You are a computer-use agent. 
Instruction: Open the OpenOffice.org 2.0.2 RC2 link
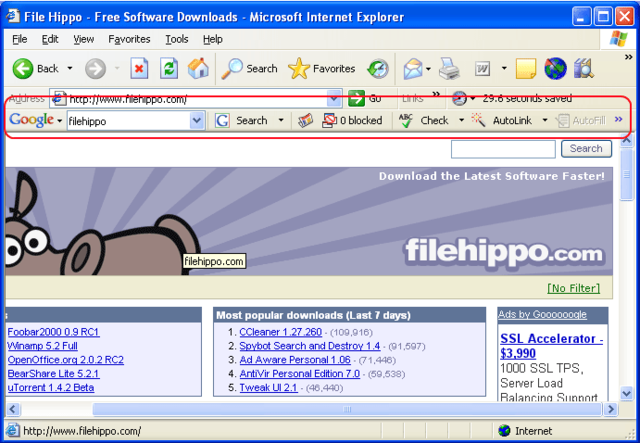pyautogui.click(x=66, y=360)
